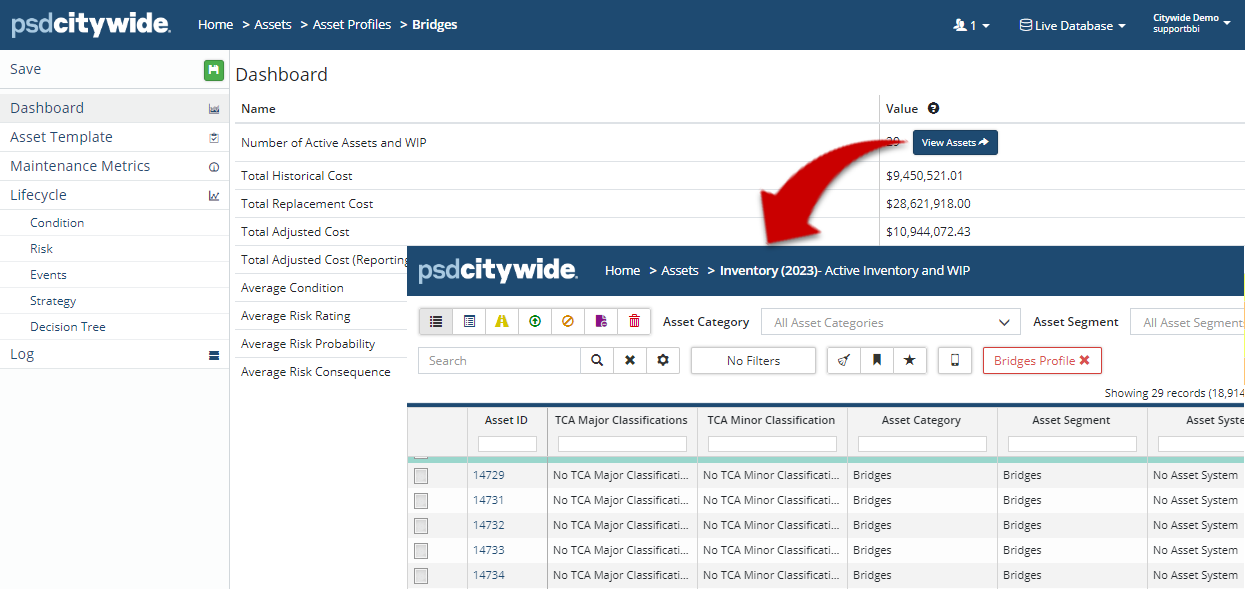Image resolution: width=1245 pixels, height=589 pixels.
Task: Click the TCA Major Classifications filter box
Action: (622, 444)
